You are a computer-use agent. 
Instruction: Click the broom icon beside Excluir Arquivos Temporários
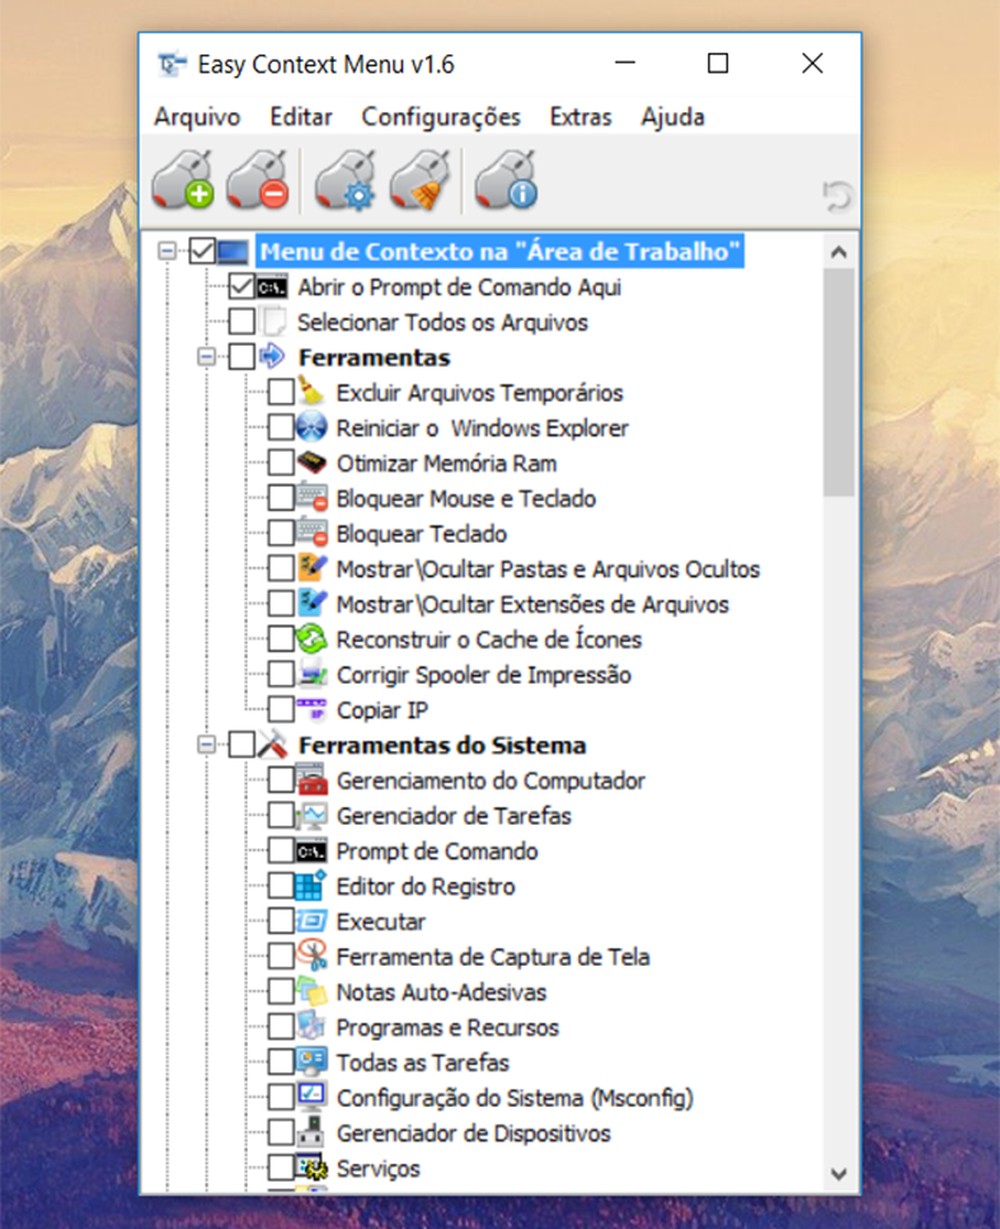(312, 391)
